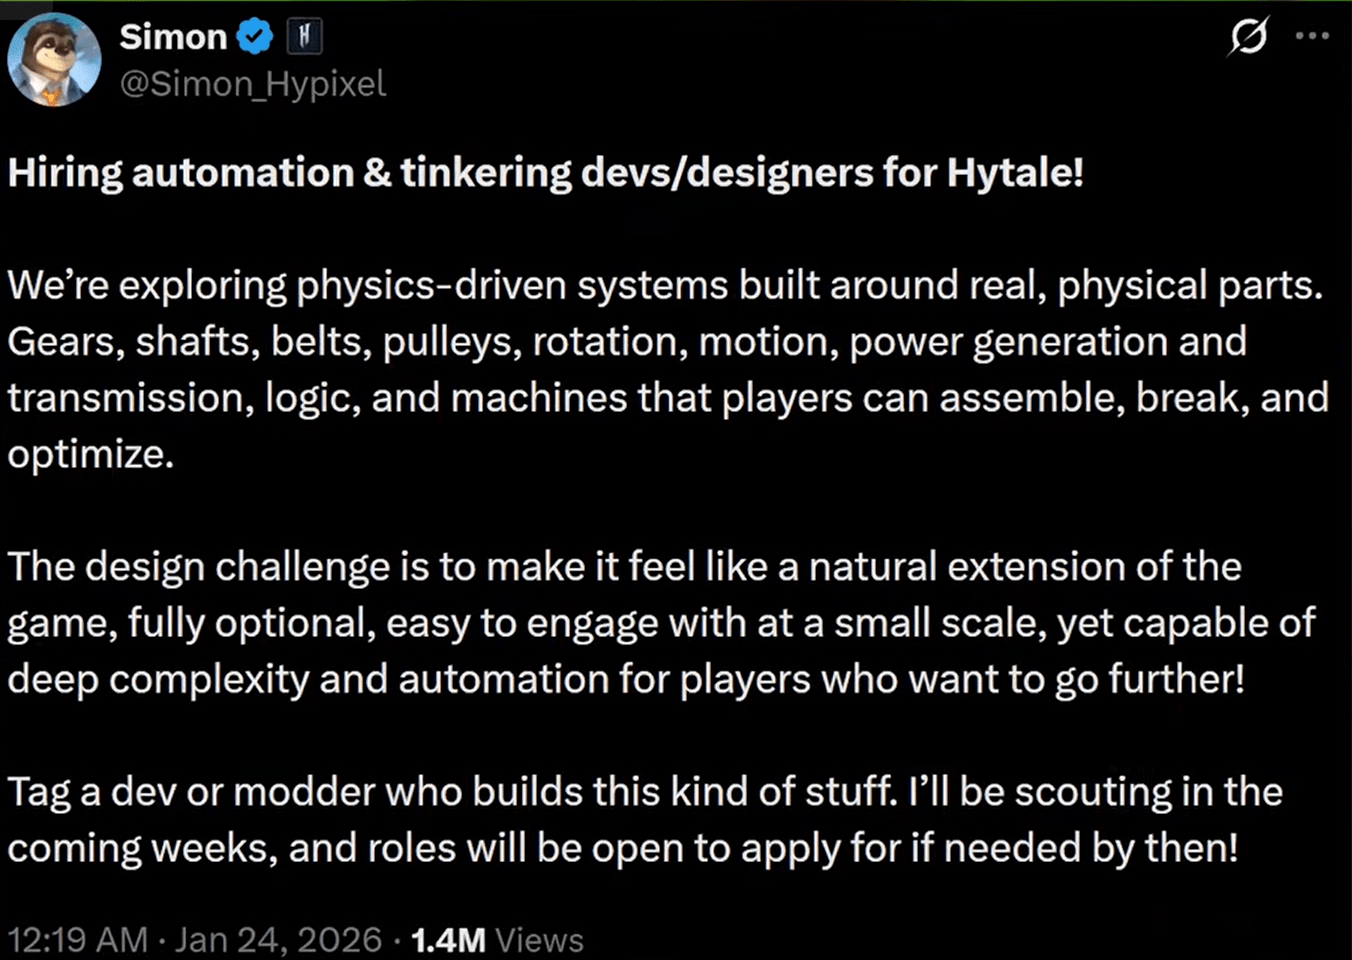Open the "1.4M Views" analytics count
This screenshot has height=960, width=1352.
[497, 940]
